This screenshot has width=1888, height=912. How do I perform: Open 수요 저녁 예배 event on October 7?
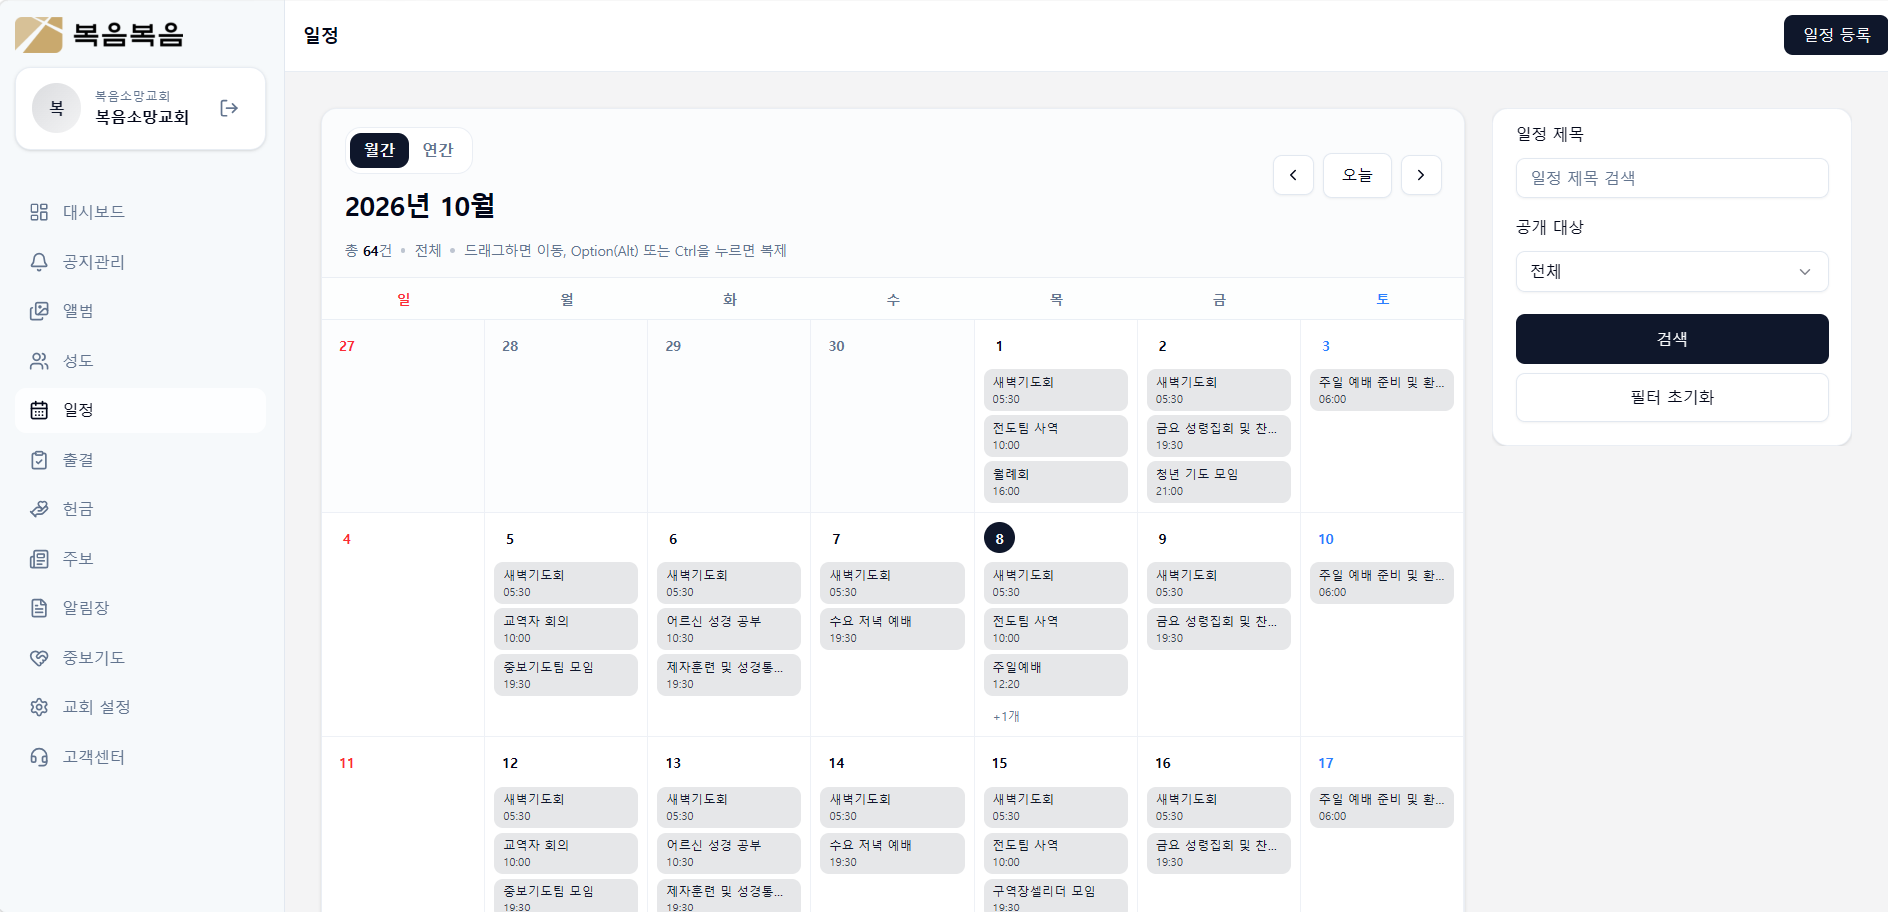coord(892,629)
